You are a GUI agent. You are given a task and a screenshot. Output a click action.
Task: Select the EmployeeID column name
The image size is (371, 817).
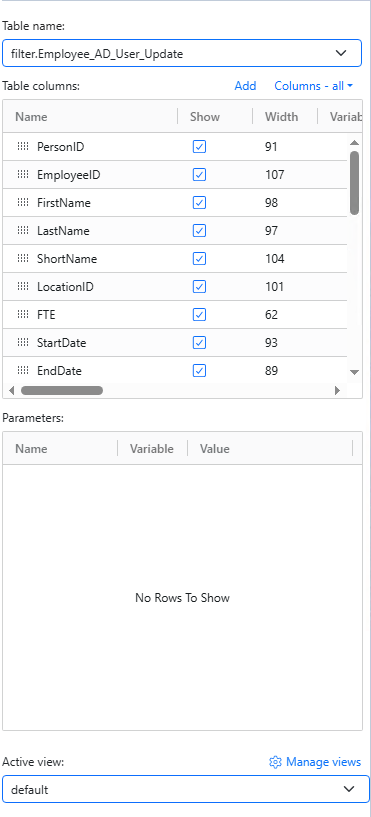pyautogui.click(x=68, y=175)
